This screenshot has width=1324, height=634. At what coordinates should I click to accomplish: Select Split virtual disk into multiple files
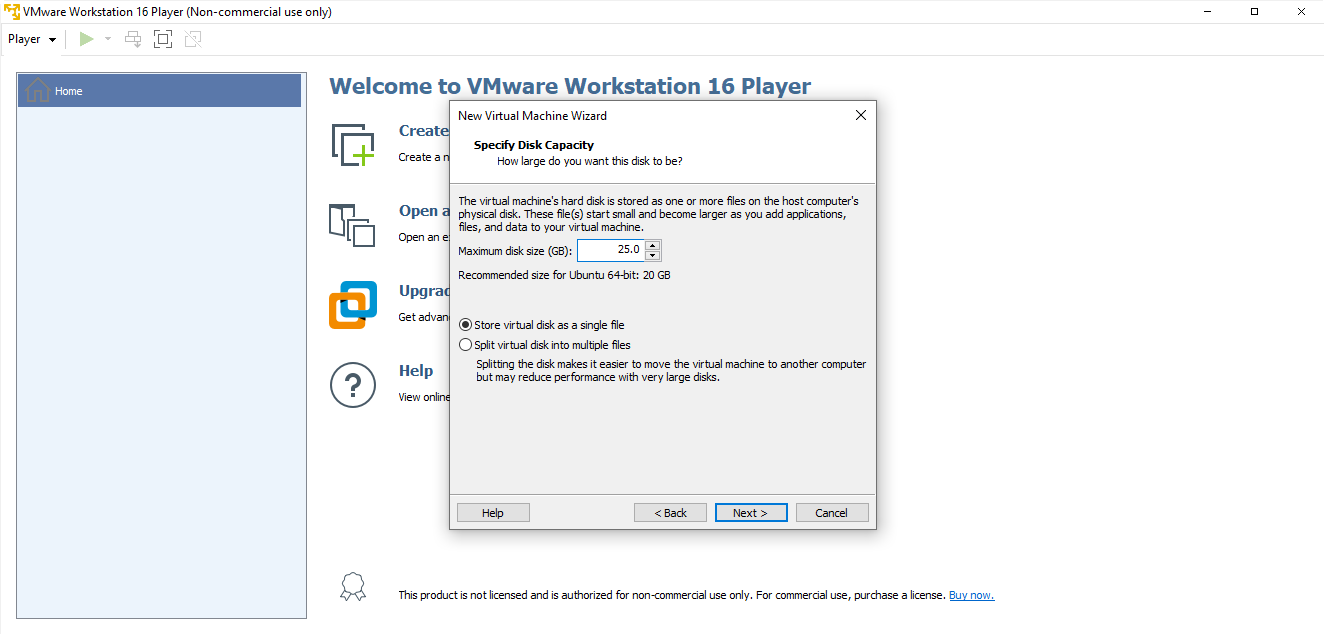pyautogui.click(x=545, y=345)
